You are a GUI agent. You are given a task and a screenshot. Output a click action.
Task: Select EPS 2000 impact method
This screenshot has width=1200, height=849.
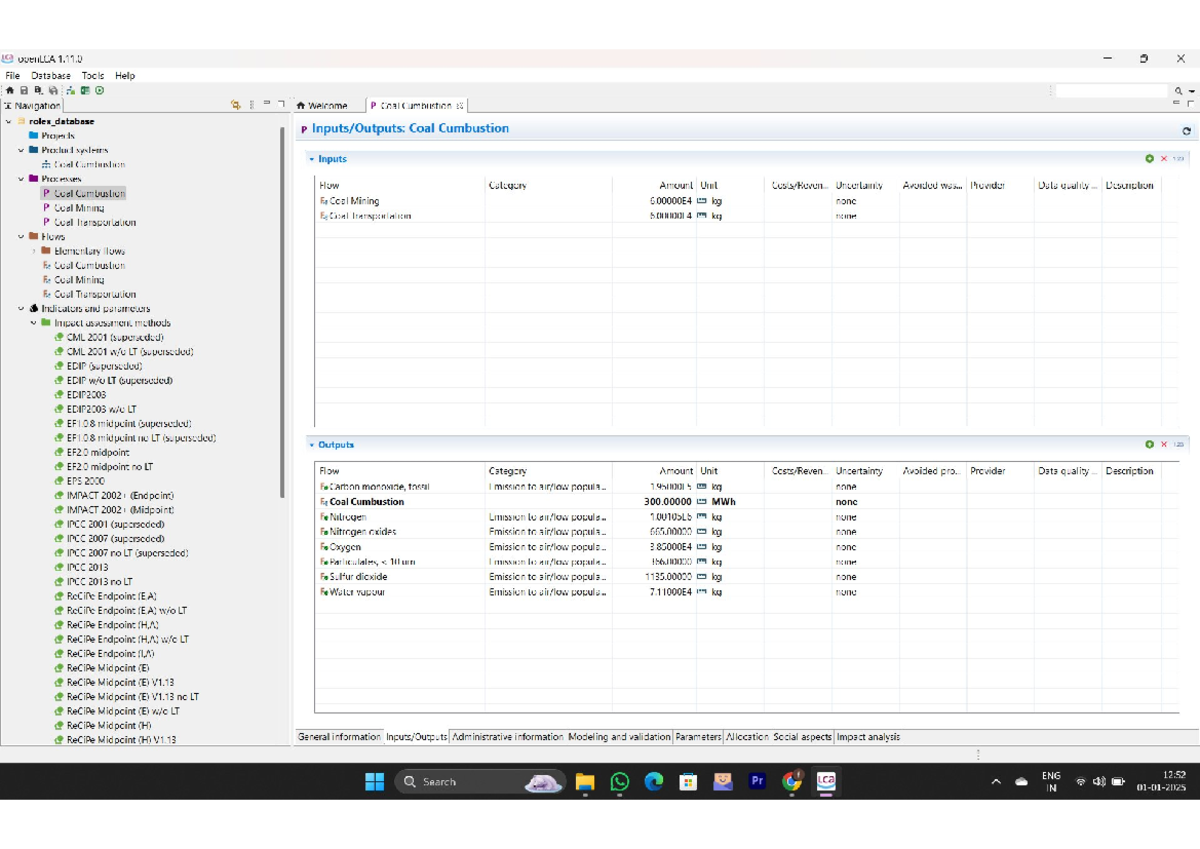pos(85,481)
